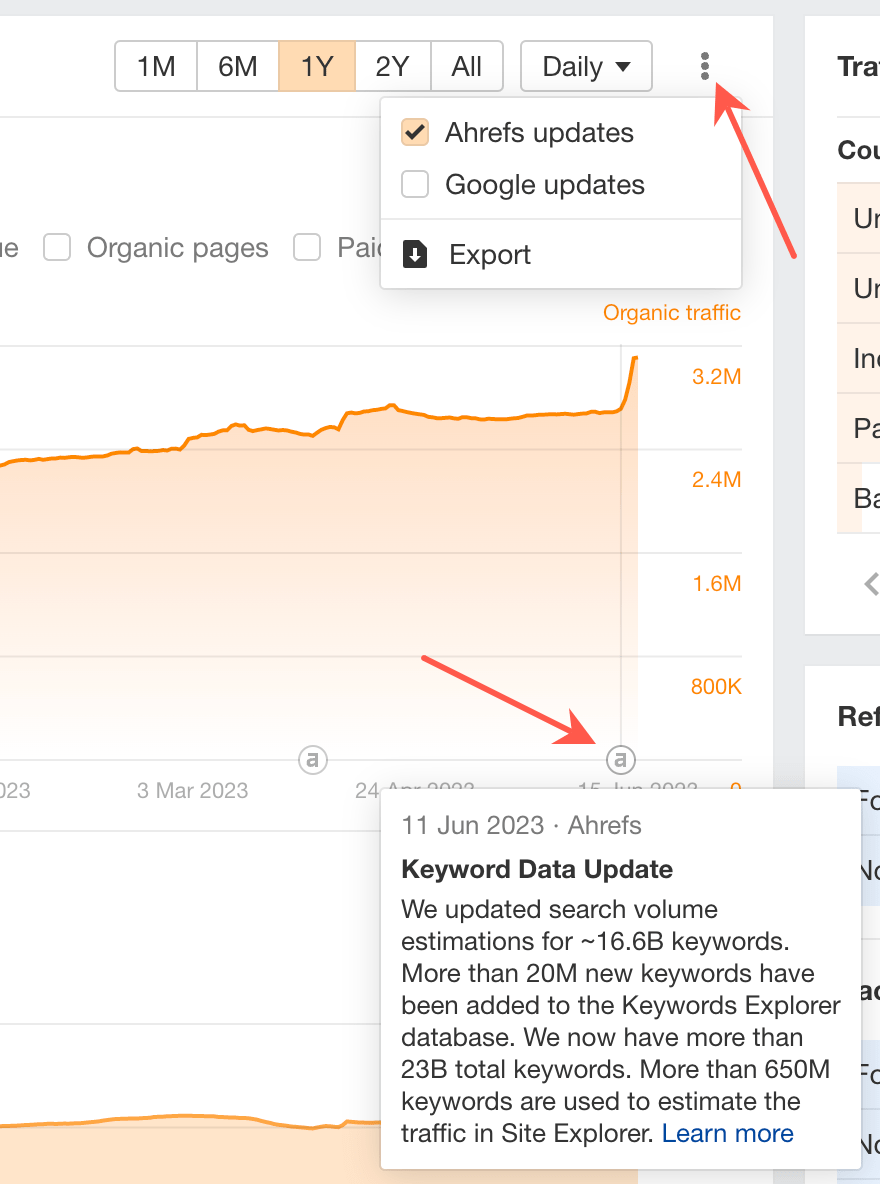880x1184 pixels.
Task: Switch chart to the 2Y range
Action: pos(393,67)
